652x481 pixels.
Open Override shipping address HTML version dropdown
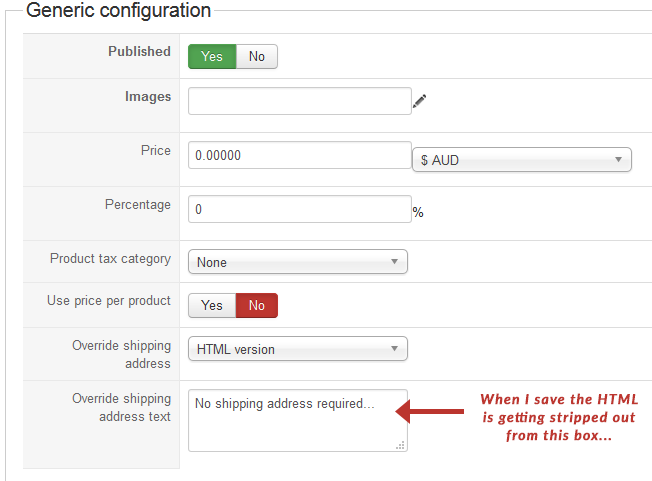pos(298,349)
